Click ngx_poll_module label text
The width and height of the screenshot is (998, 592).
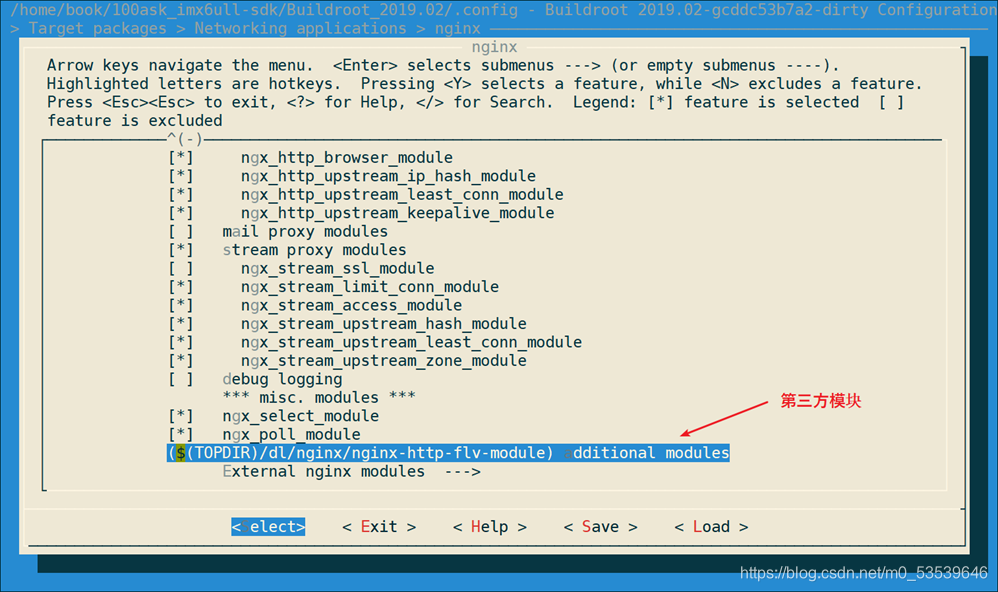[x=292, y=434]
